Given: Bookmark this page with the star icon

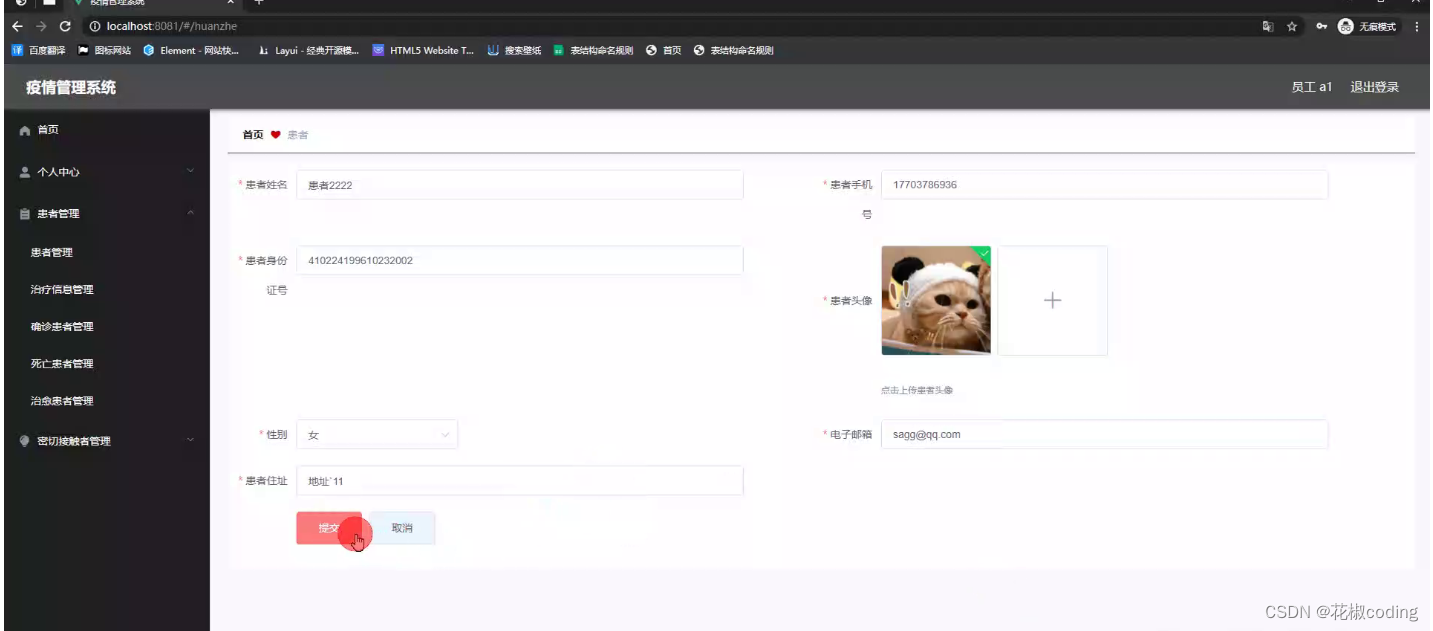Looking at the screenshot, I should coord(1292,27).
